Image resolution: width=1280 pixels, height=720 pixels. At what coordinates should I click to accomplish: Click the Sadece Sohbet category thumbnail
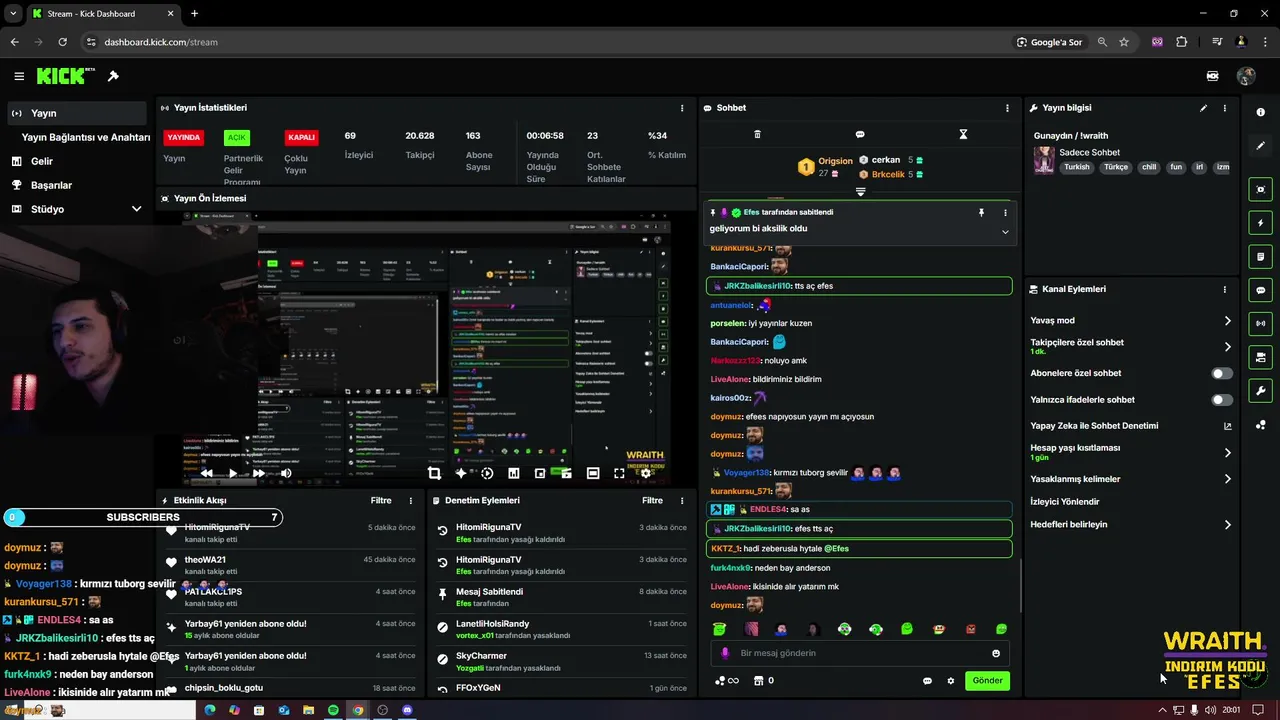click(1044, 160)
